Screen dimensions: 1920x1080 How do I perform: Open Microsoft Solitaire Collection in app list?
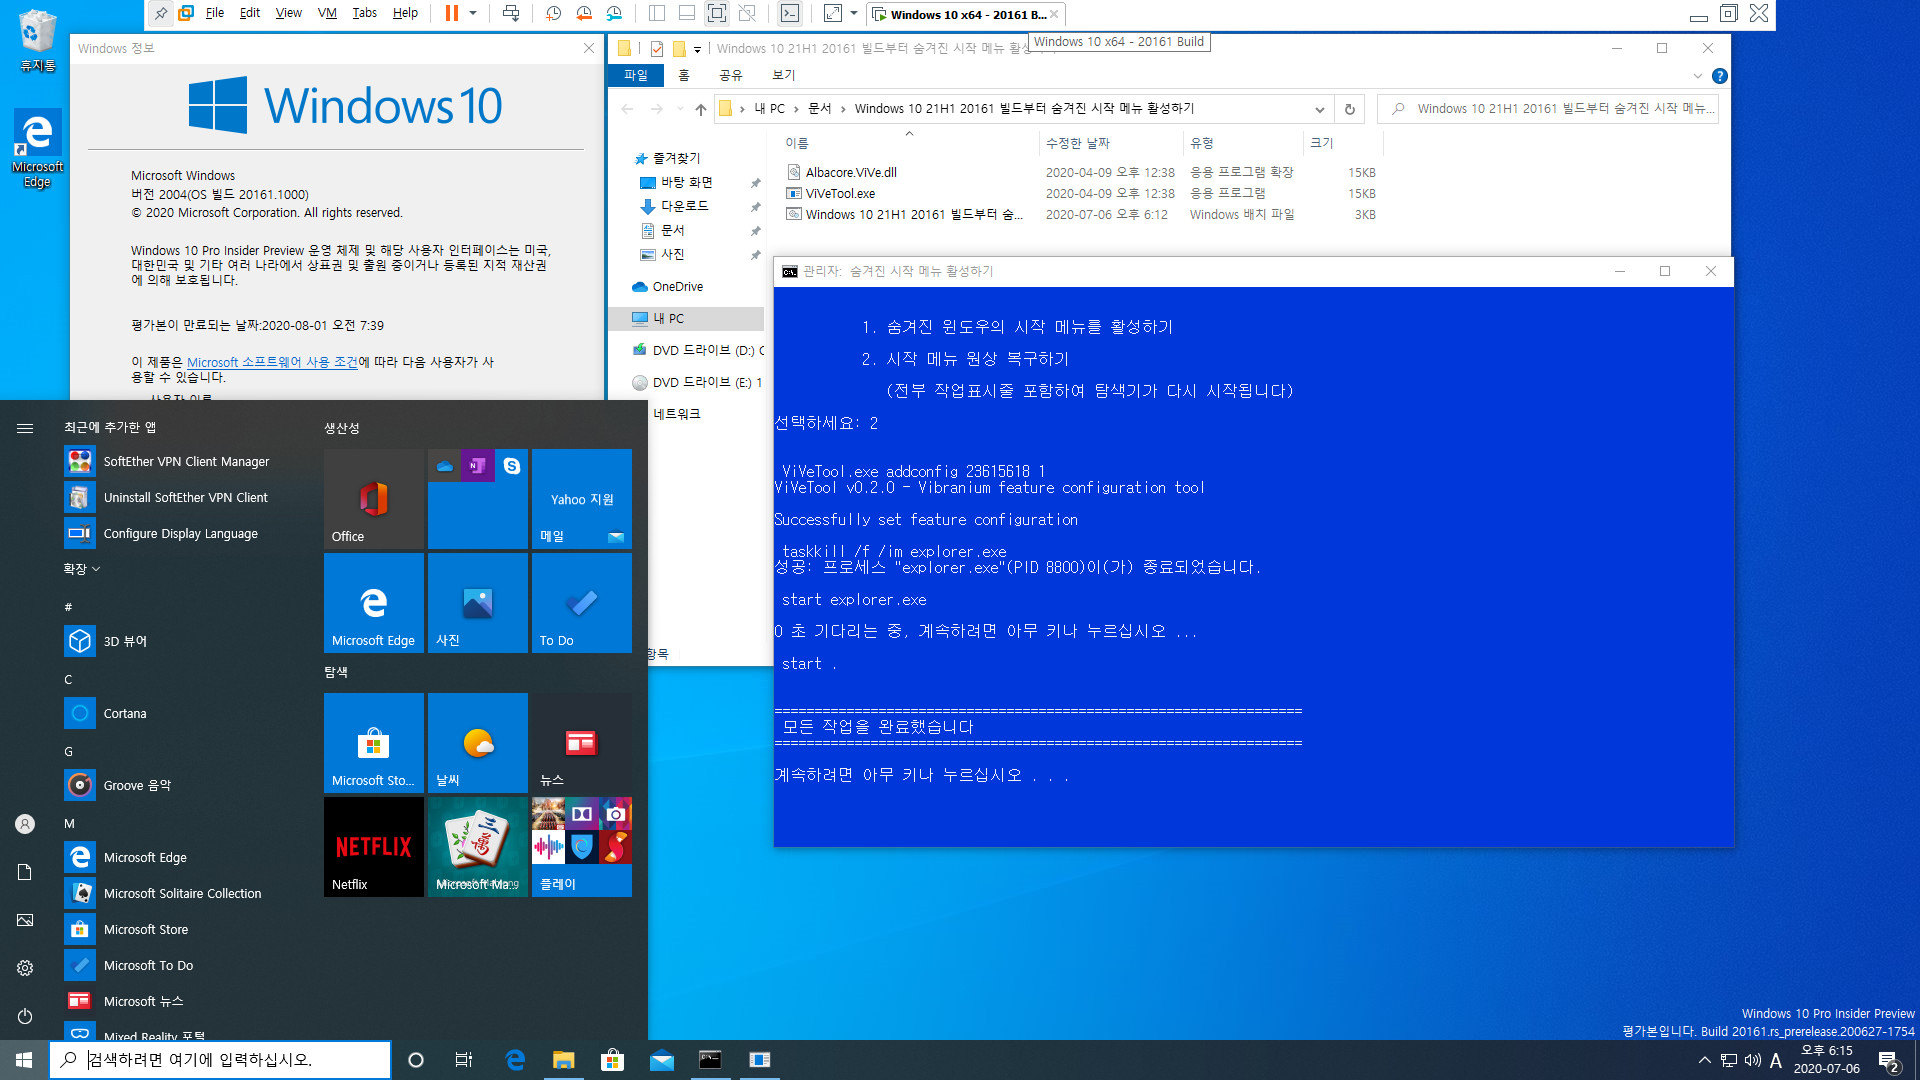point(182,893)
